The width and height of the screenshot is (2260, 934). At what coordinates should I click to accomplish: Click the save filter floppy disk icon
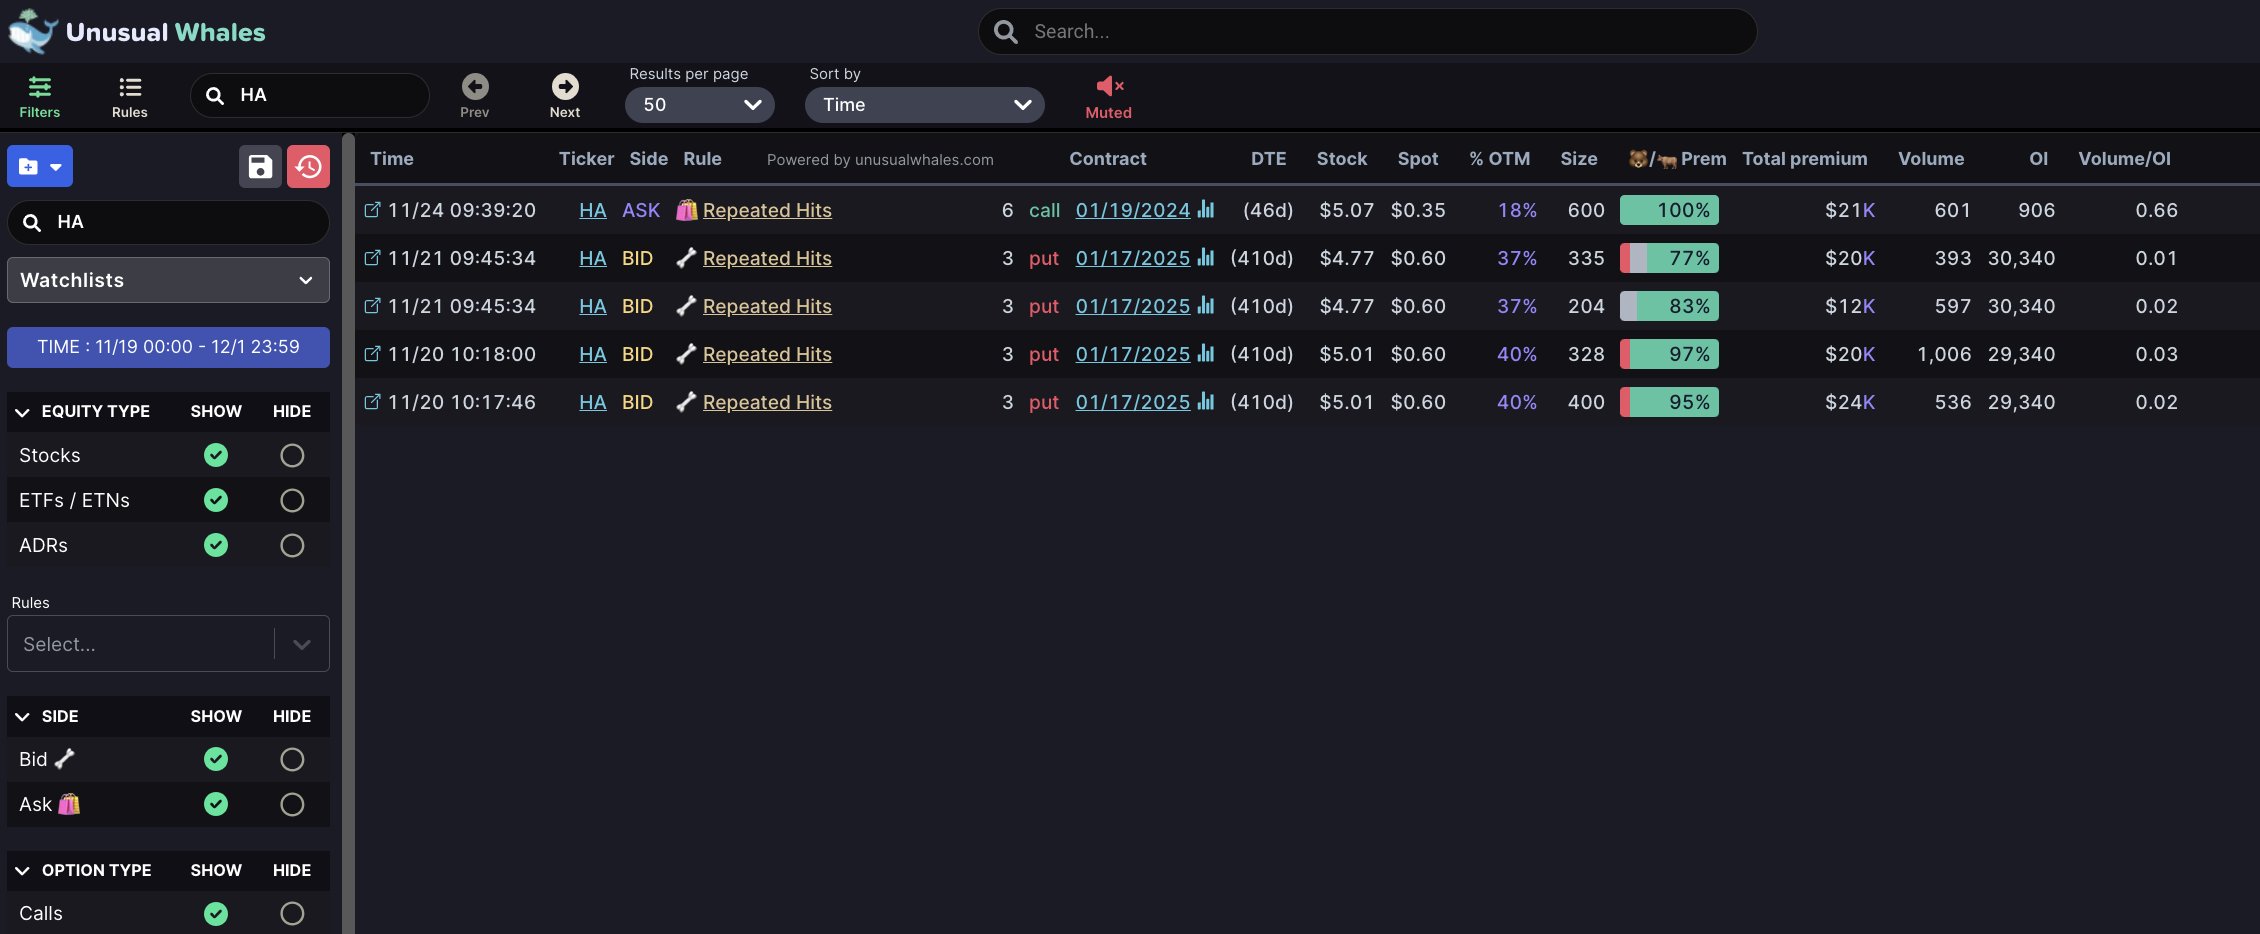coord(260,167)
